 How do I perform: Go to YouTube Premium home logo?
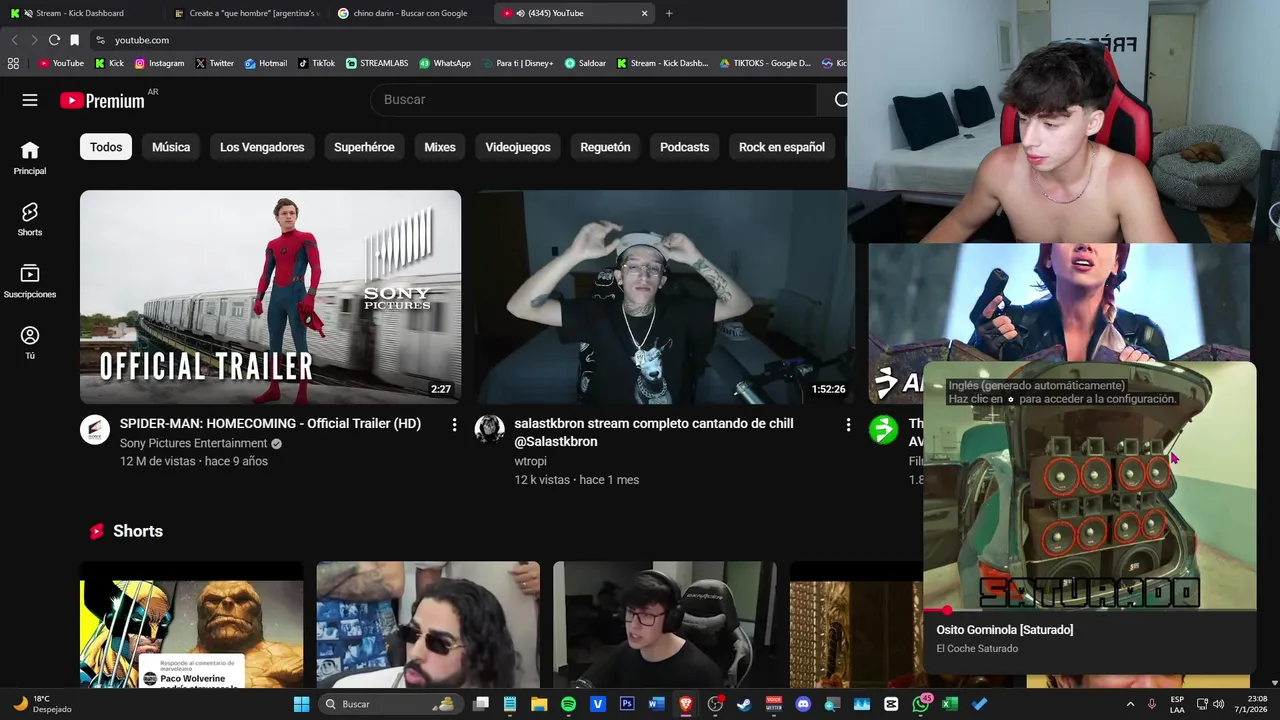pos(102,100)
